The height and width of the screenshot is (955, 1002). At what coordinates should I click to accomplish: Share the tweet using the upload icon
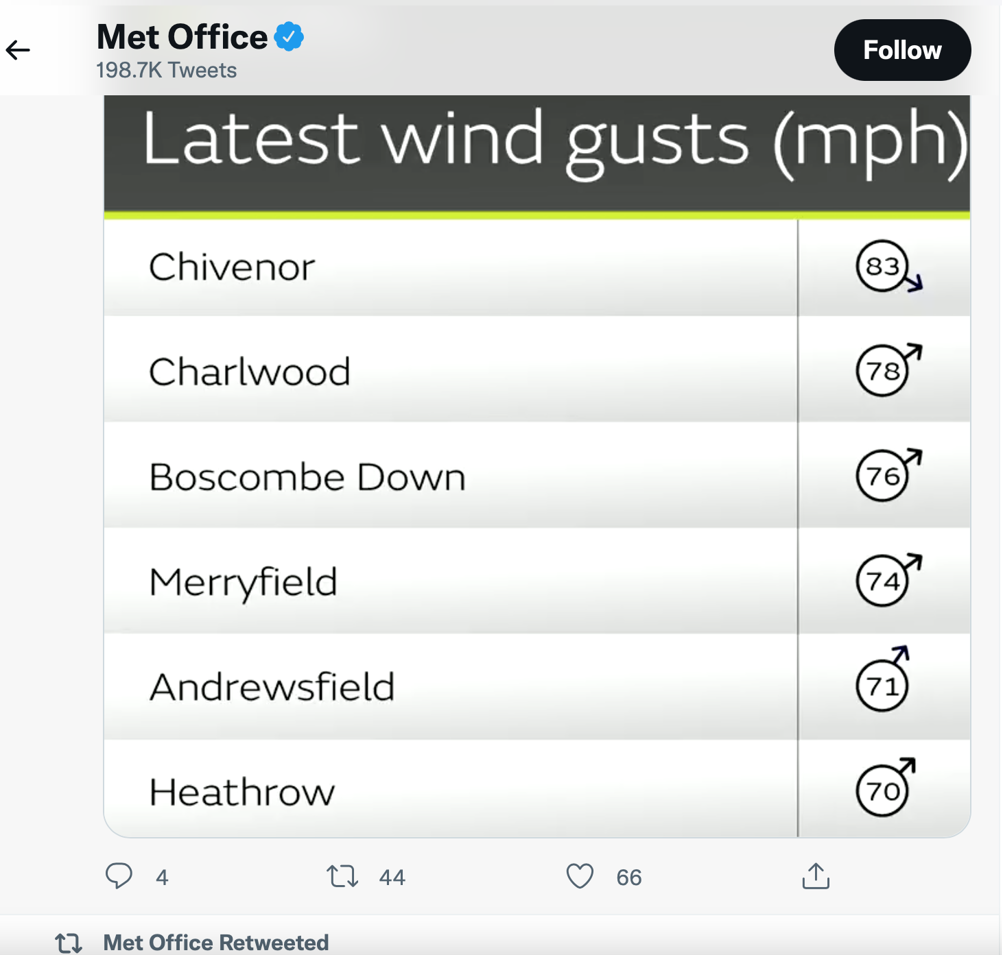(815, 876)
